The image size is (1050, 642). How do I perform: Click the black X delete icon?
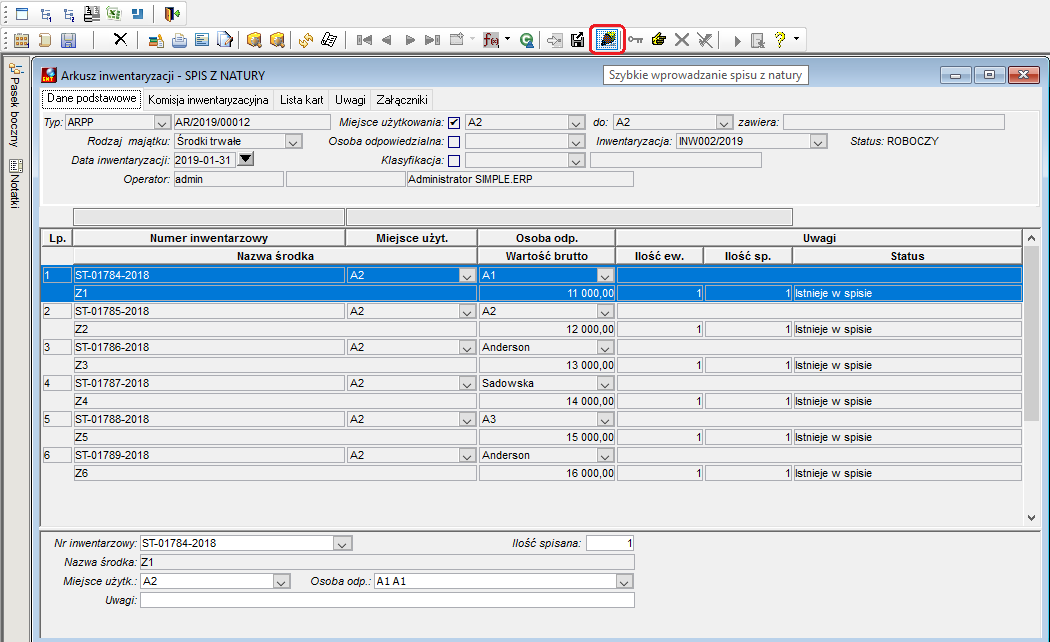(120, 39)
